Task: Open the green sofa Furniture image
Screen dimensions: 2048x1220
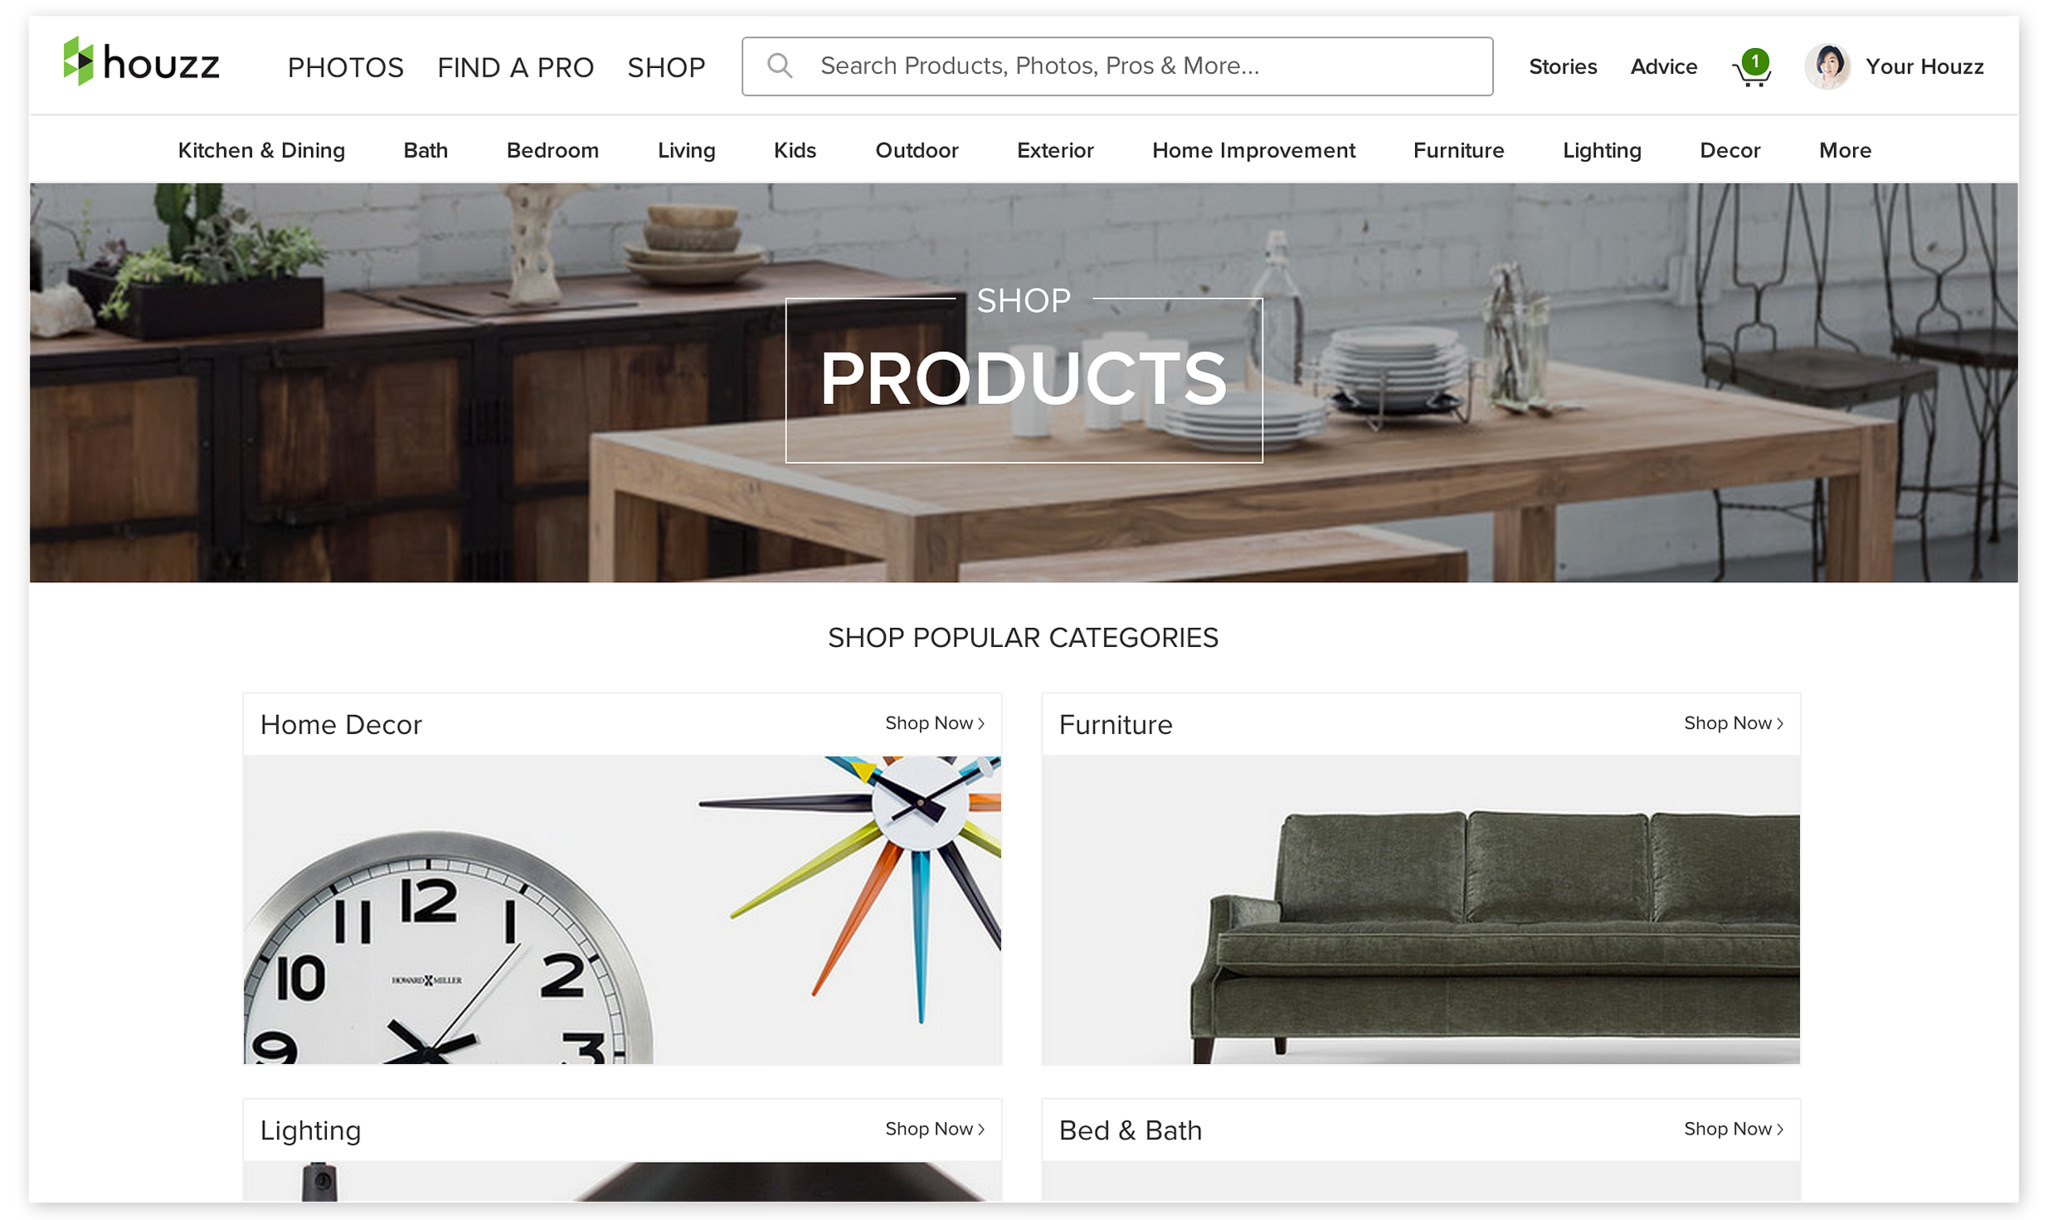Action: [1421, 910]
